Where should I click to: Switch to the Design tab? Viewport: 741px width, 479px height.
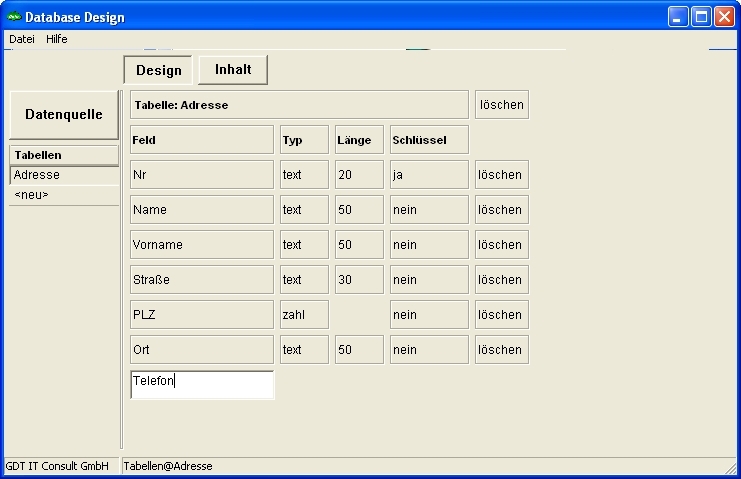click(158, 70)
